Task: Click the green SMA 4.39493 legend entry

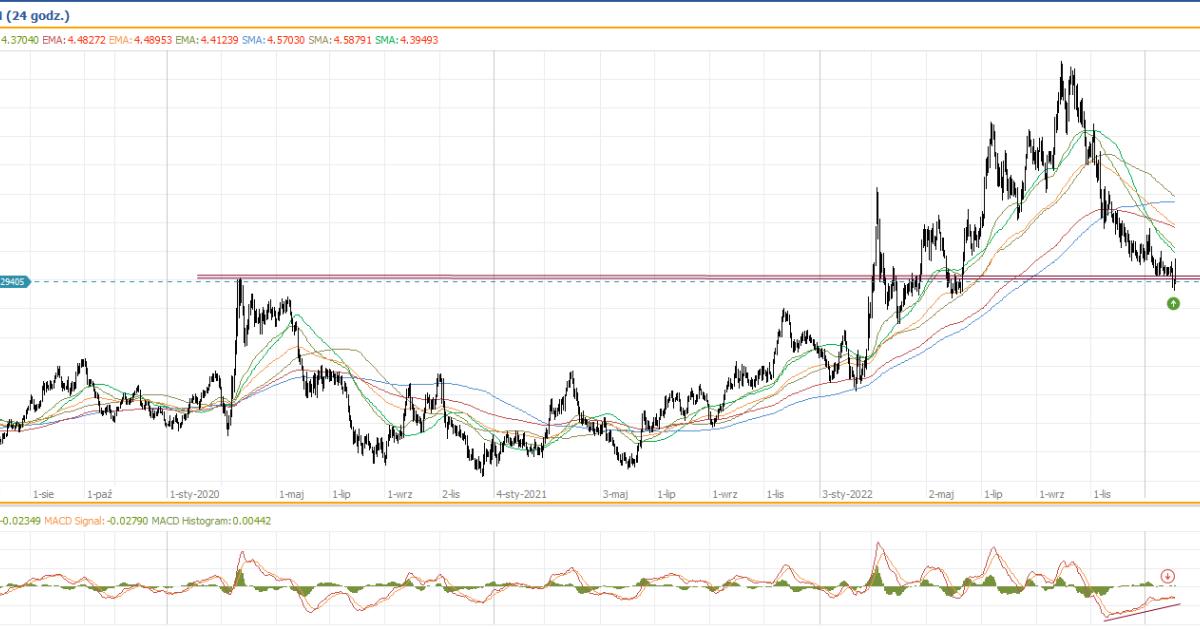Action: 405,40
